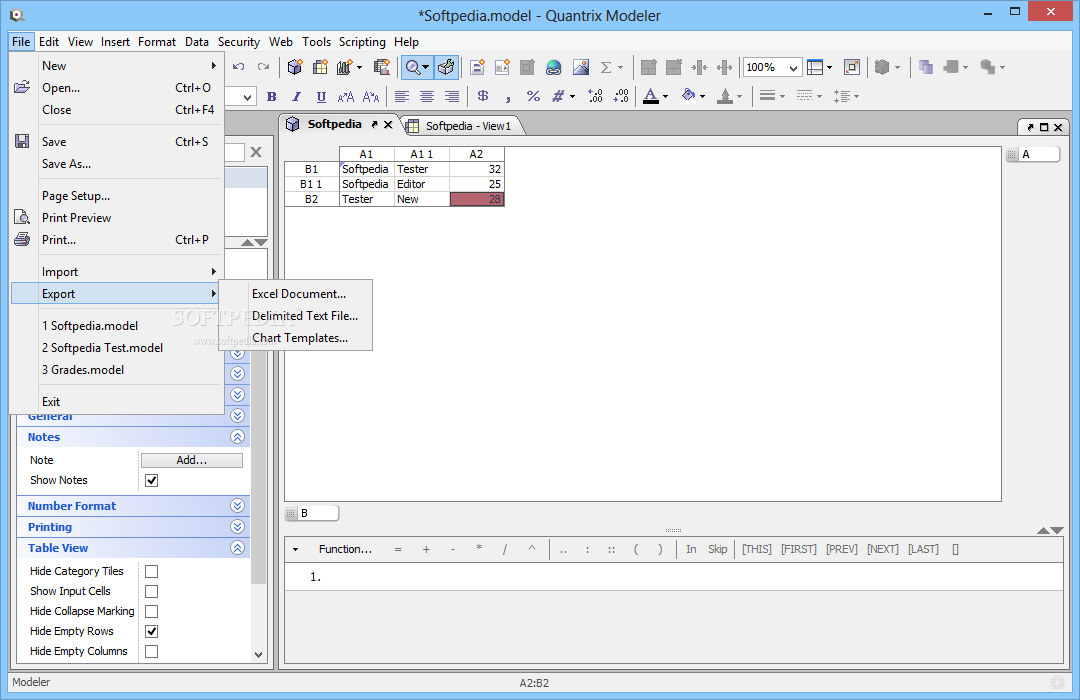The height and width of the screenshot is (700, 1080).
Task: Increase the font size
Action: point(346,96)
